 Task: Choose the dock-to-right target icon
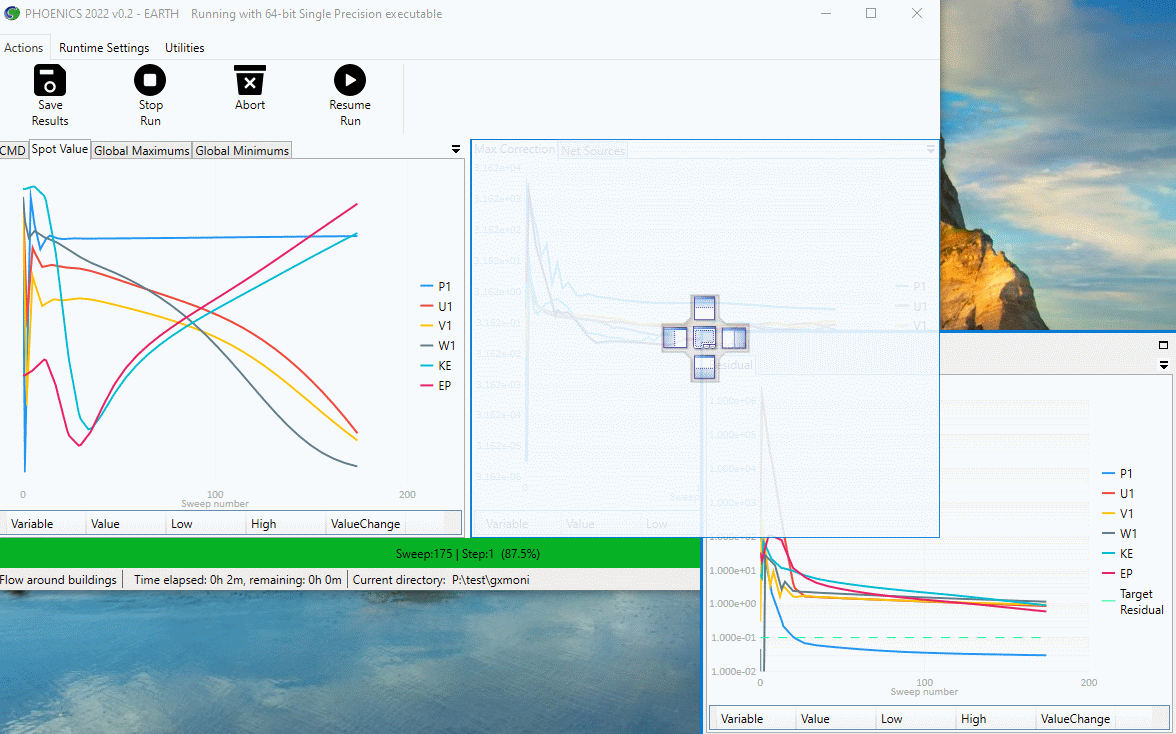pos(734,338)
